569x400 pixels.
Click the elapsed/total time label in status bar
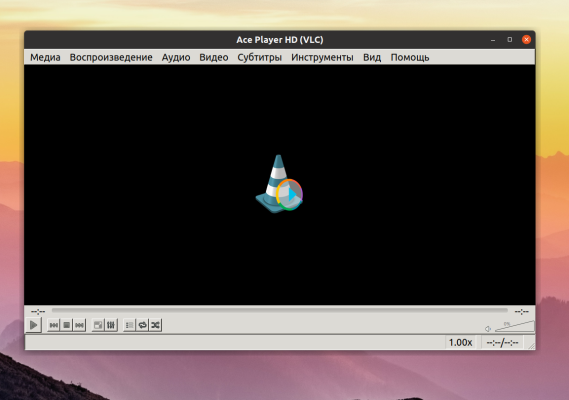pyautogui.click(x=502, y=343)
